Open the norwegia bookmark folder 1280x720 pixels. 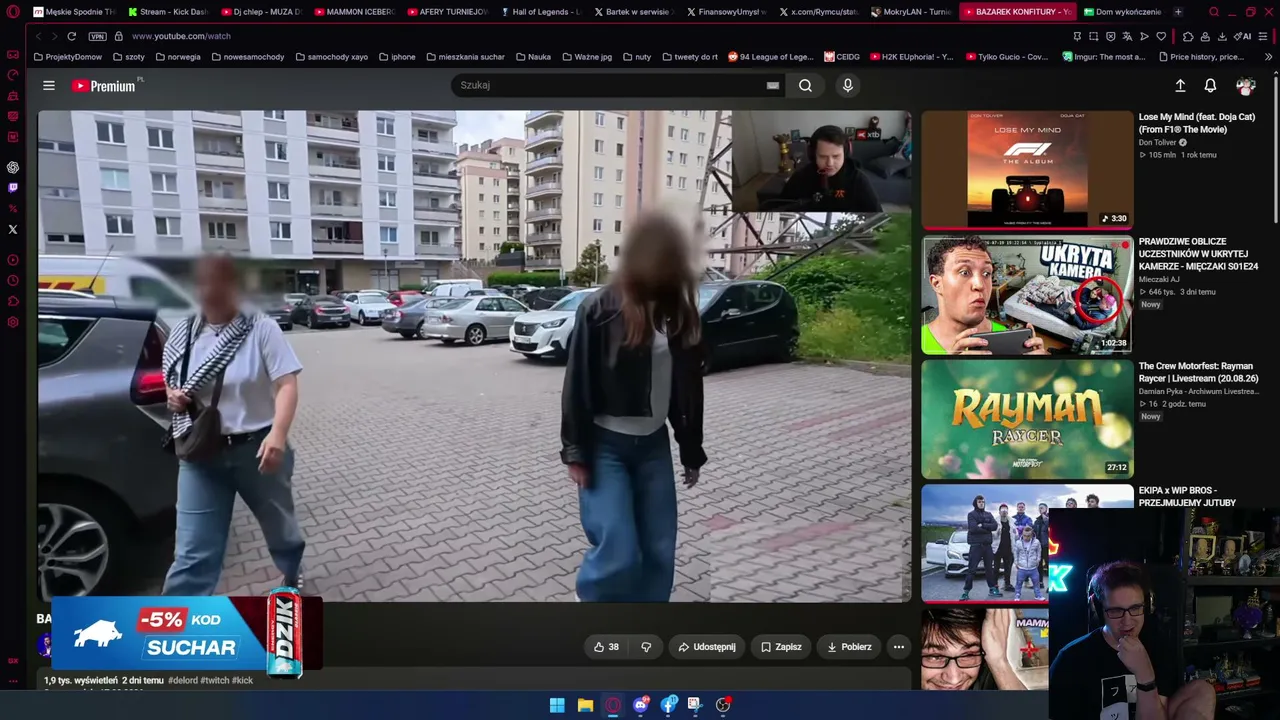(x=178, y=57)
